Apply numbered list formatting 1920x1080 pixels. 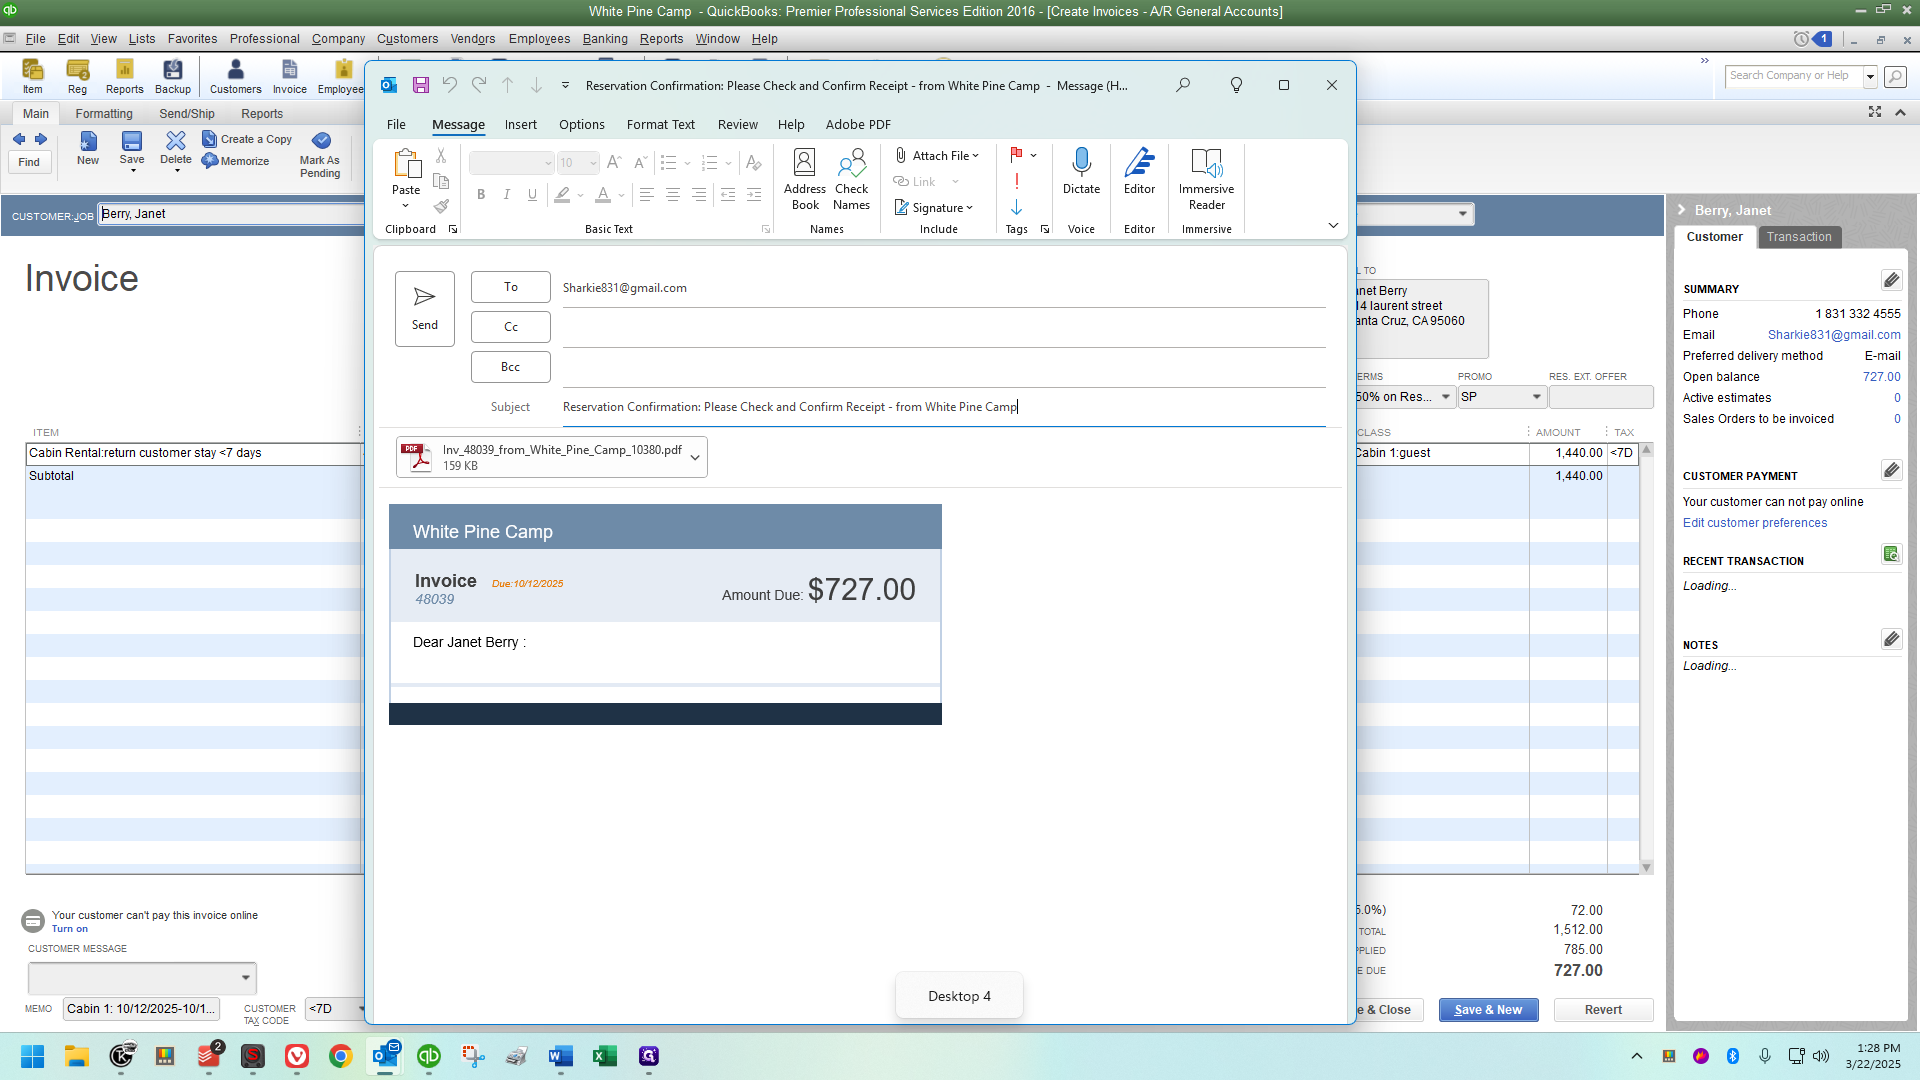[710, 162]
